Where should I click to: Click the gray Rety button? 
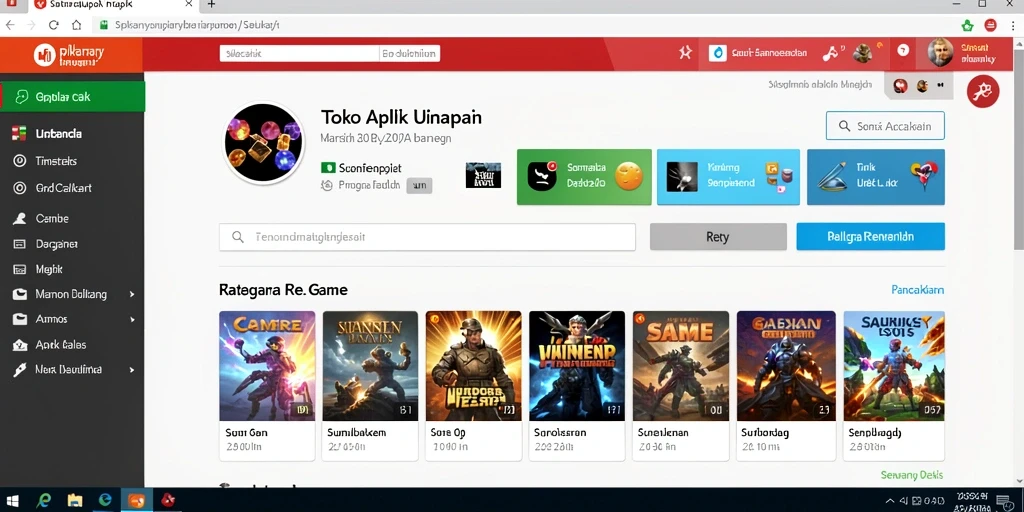(x=718, y=236)
